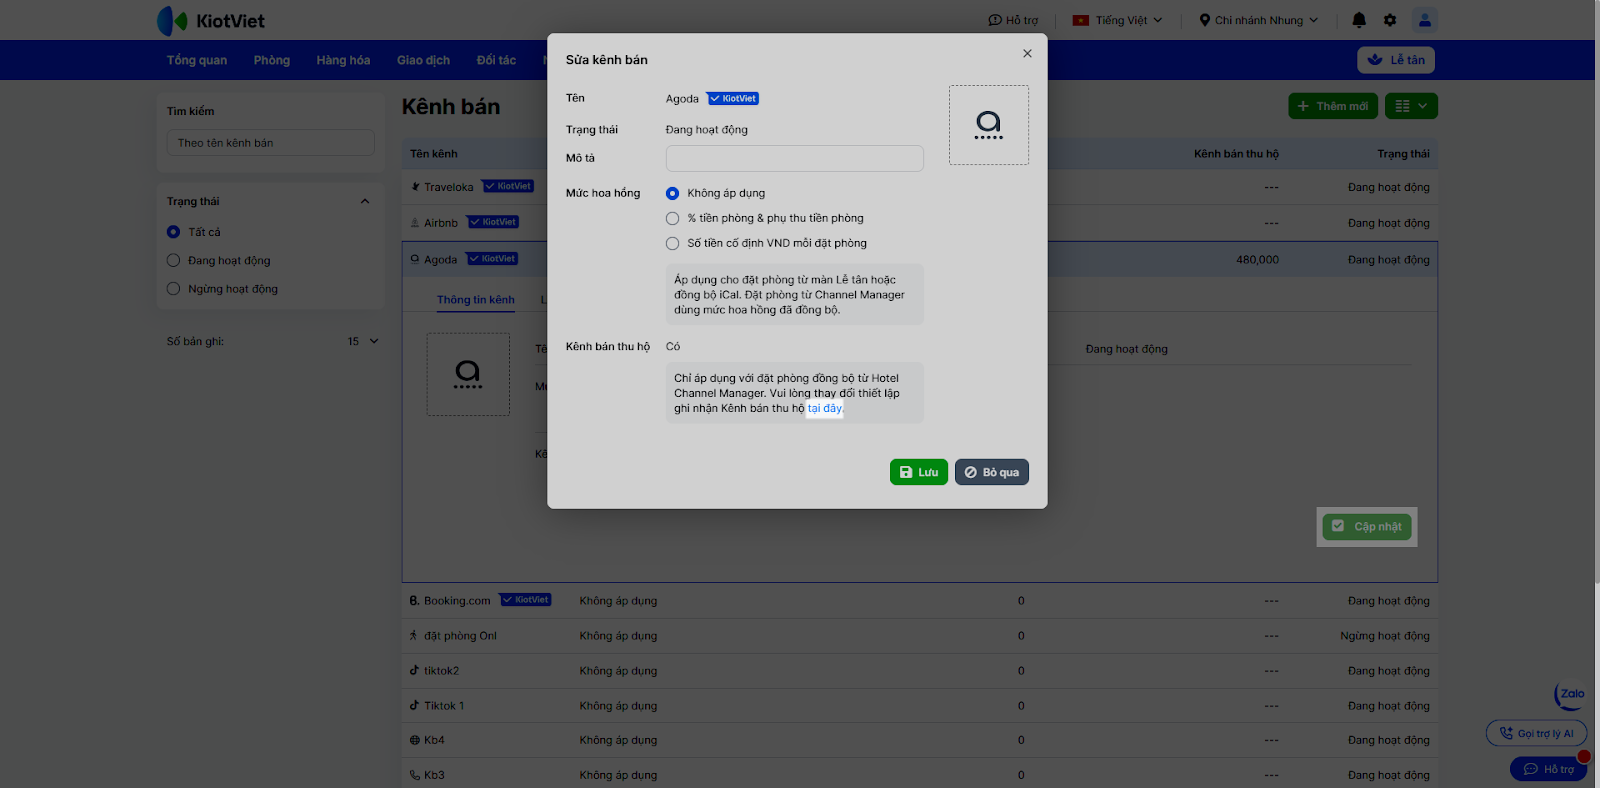Collapse the Trạng thái filter panel
This screenshot has height=788, width=1600.
click(x=365, y=201)
